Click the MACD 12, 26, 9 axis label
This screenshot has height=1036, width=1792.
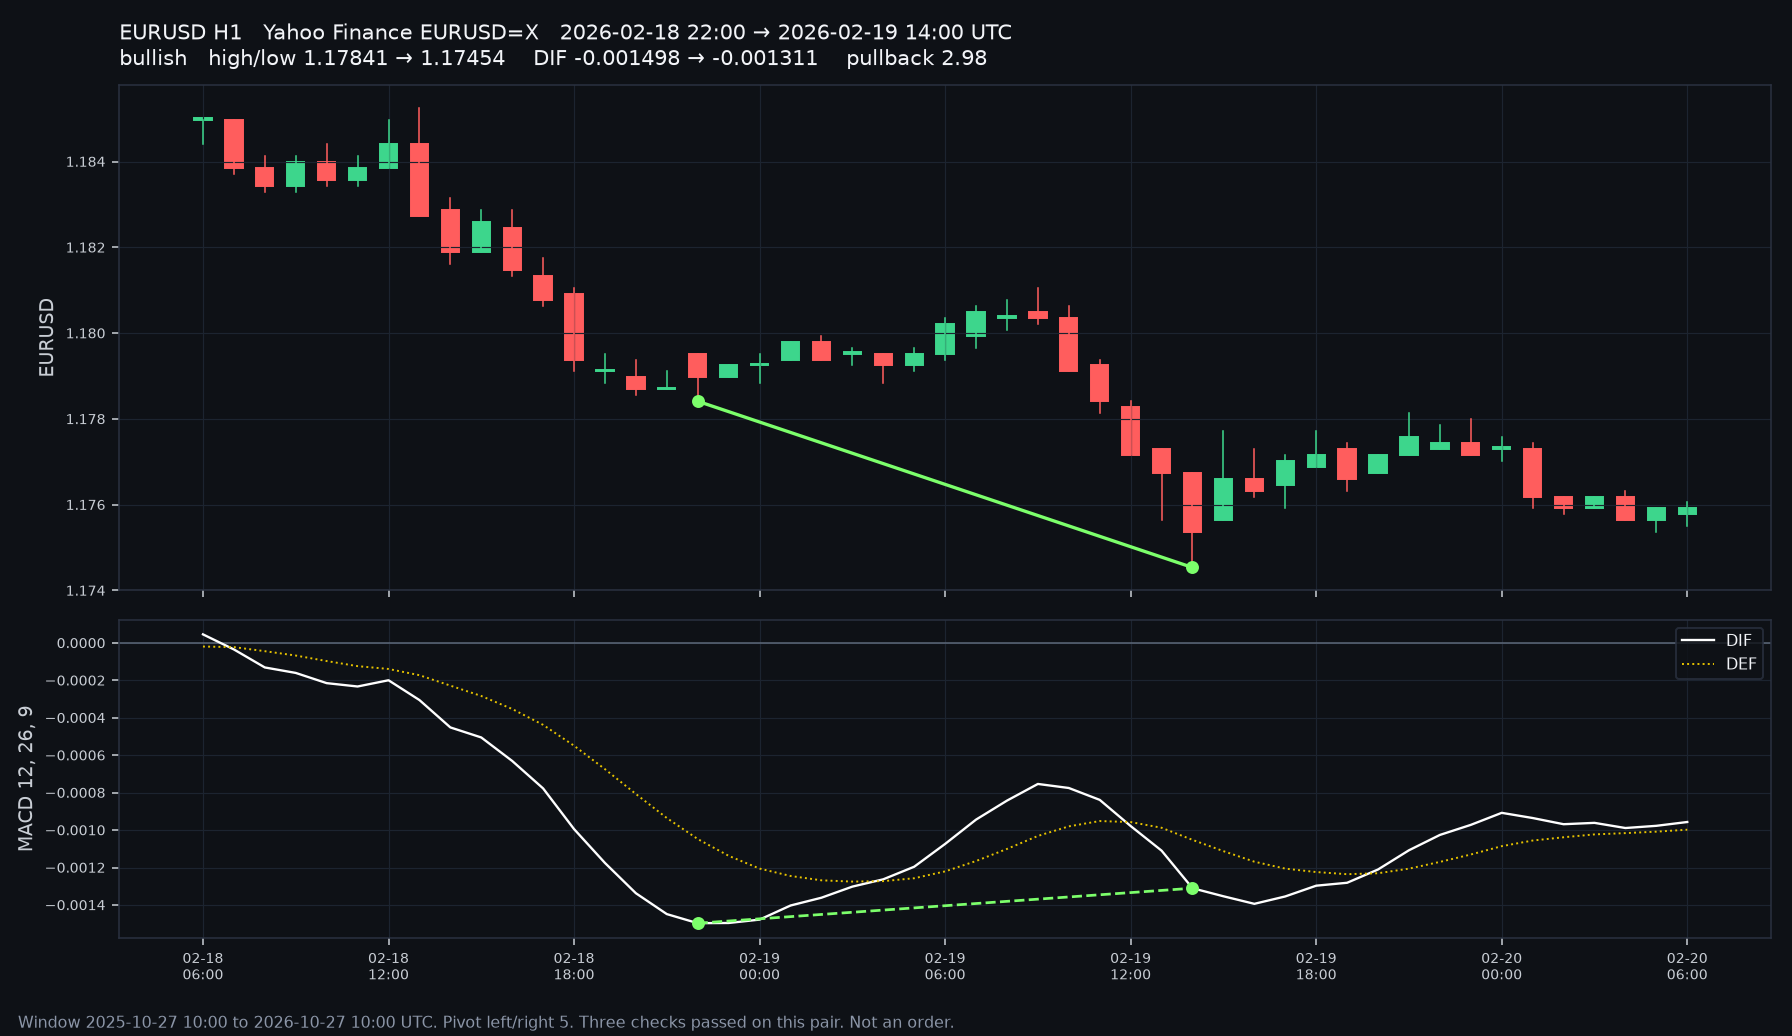coord(26,779)
